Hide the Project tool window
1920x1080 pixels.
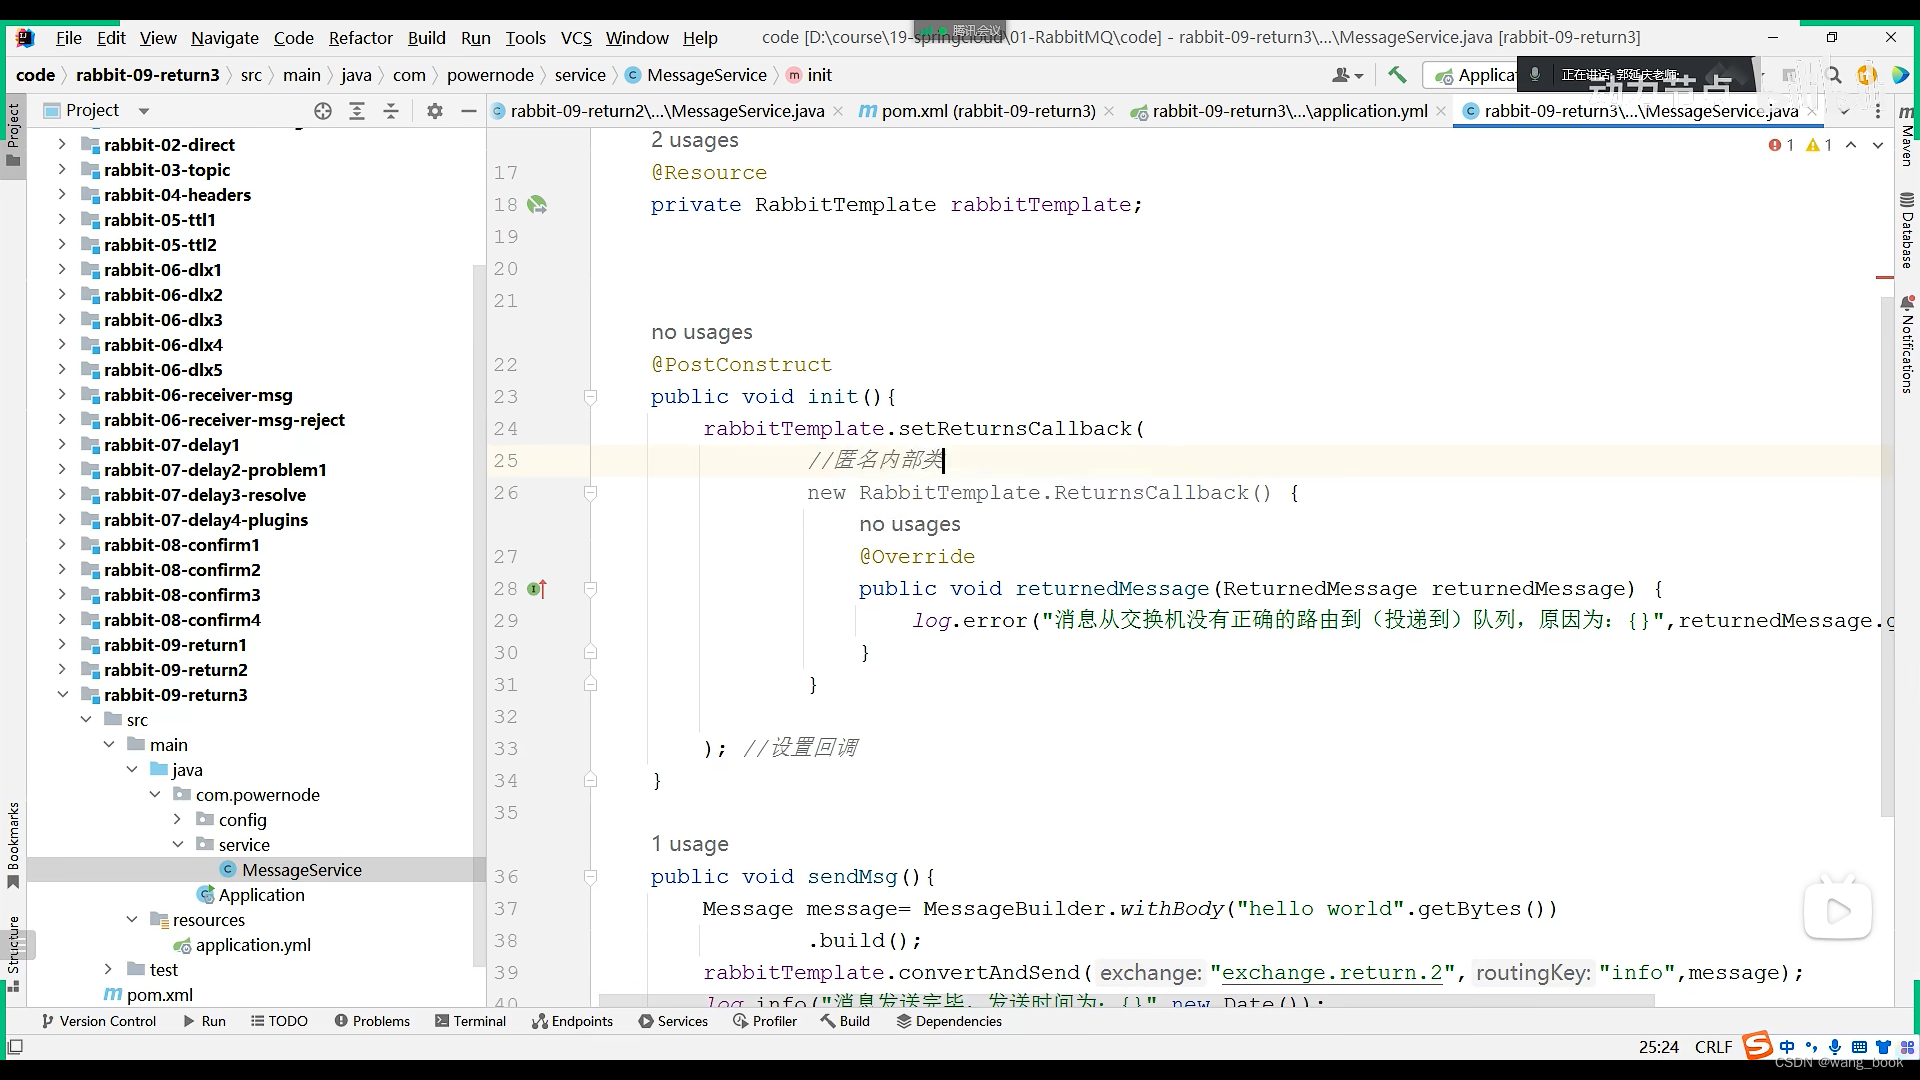click(x=468, y=111)
